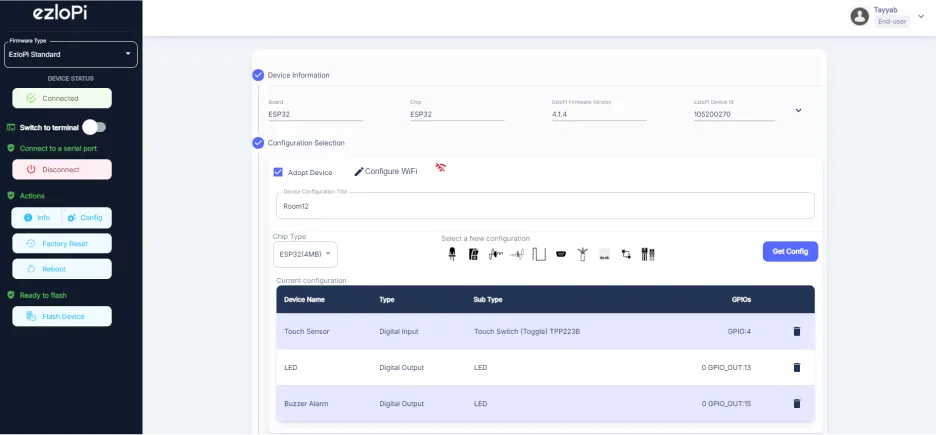Delete the Buzzer Alarm row
The width and height of the screenshot is (936, 435).
796,403
